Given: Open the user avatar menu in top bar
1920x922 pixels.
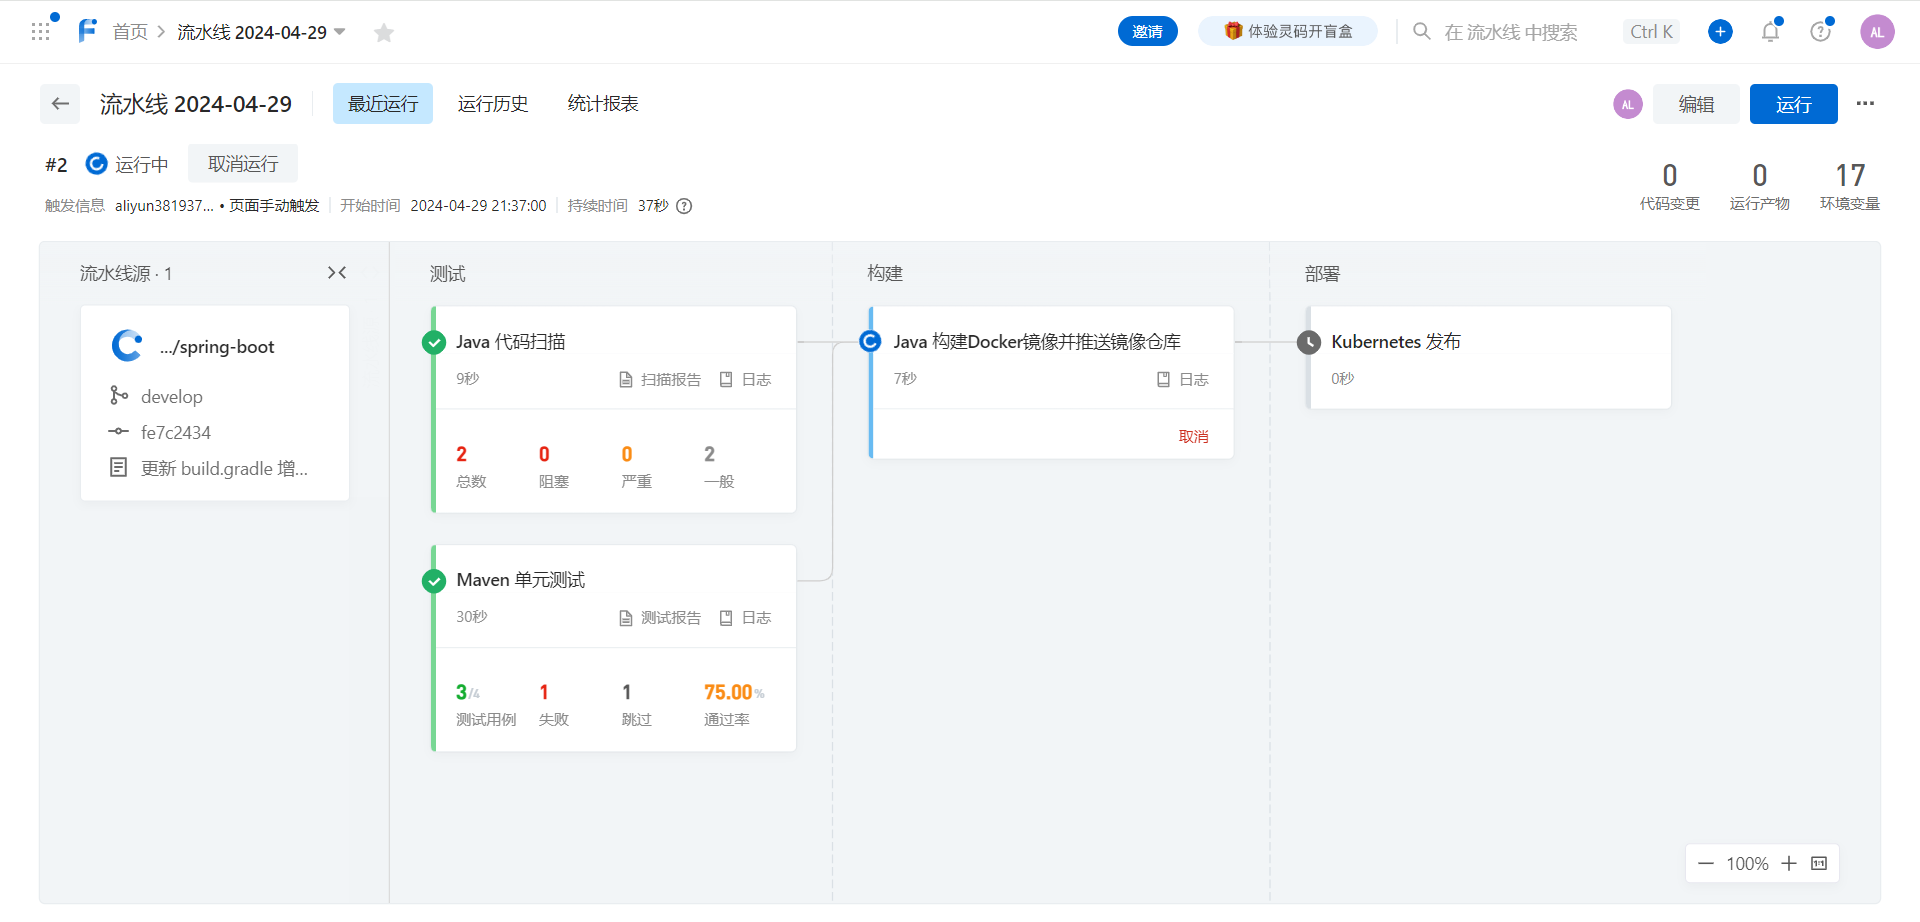Looking at the screenshot, I should [x=1877, y=32].
